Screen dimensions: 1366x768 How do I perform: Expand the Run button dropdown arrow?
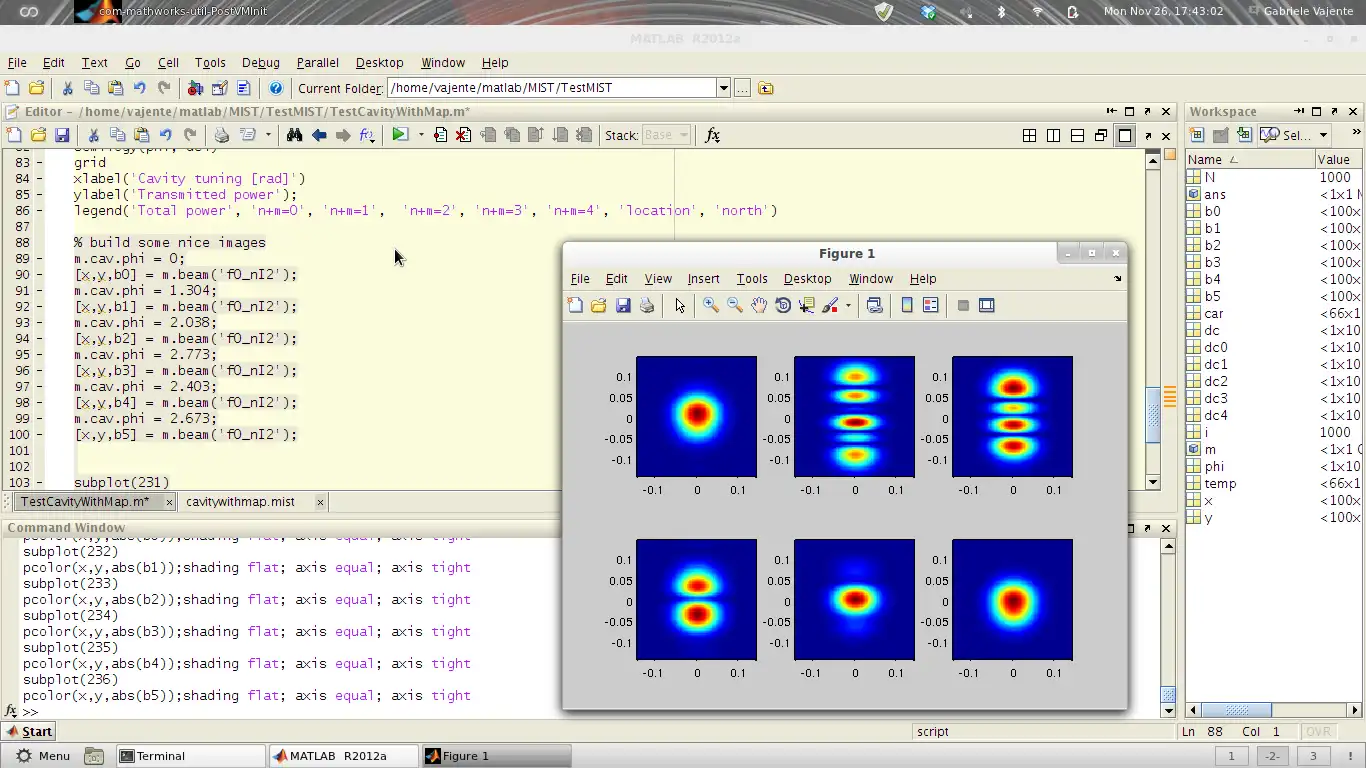[421, 135]
